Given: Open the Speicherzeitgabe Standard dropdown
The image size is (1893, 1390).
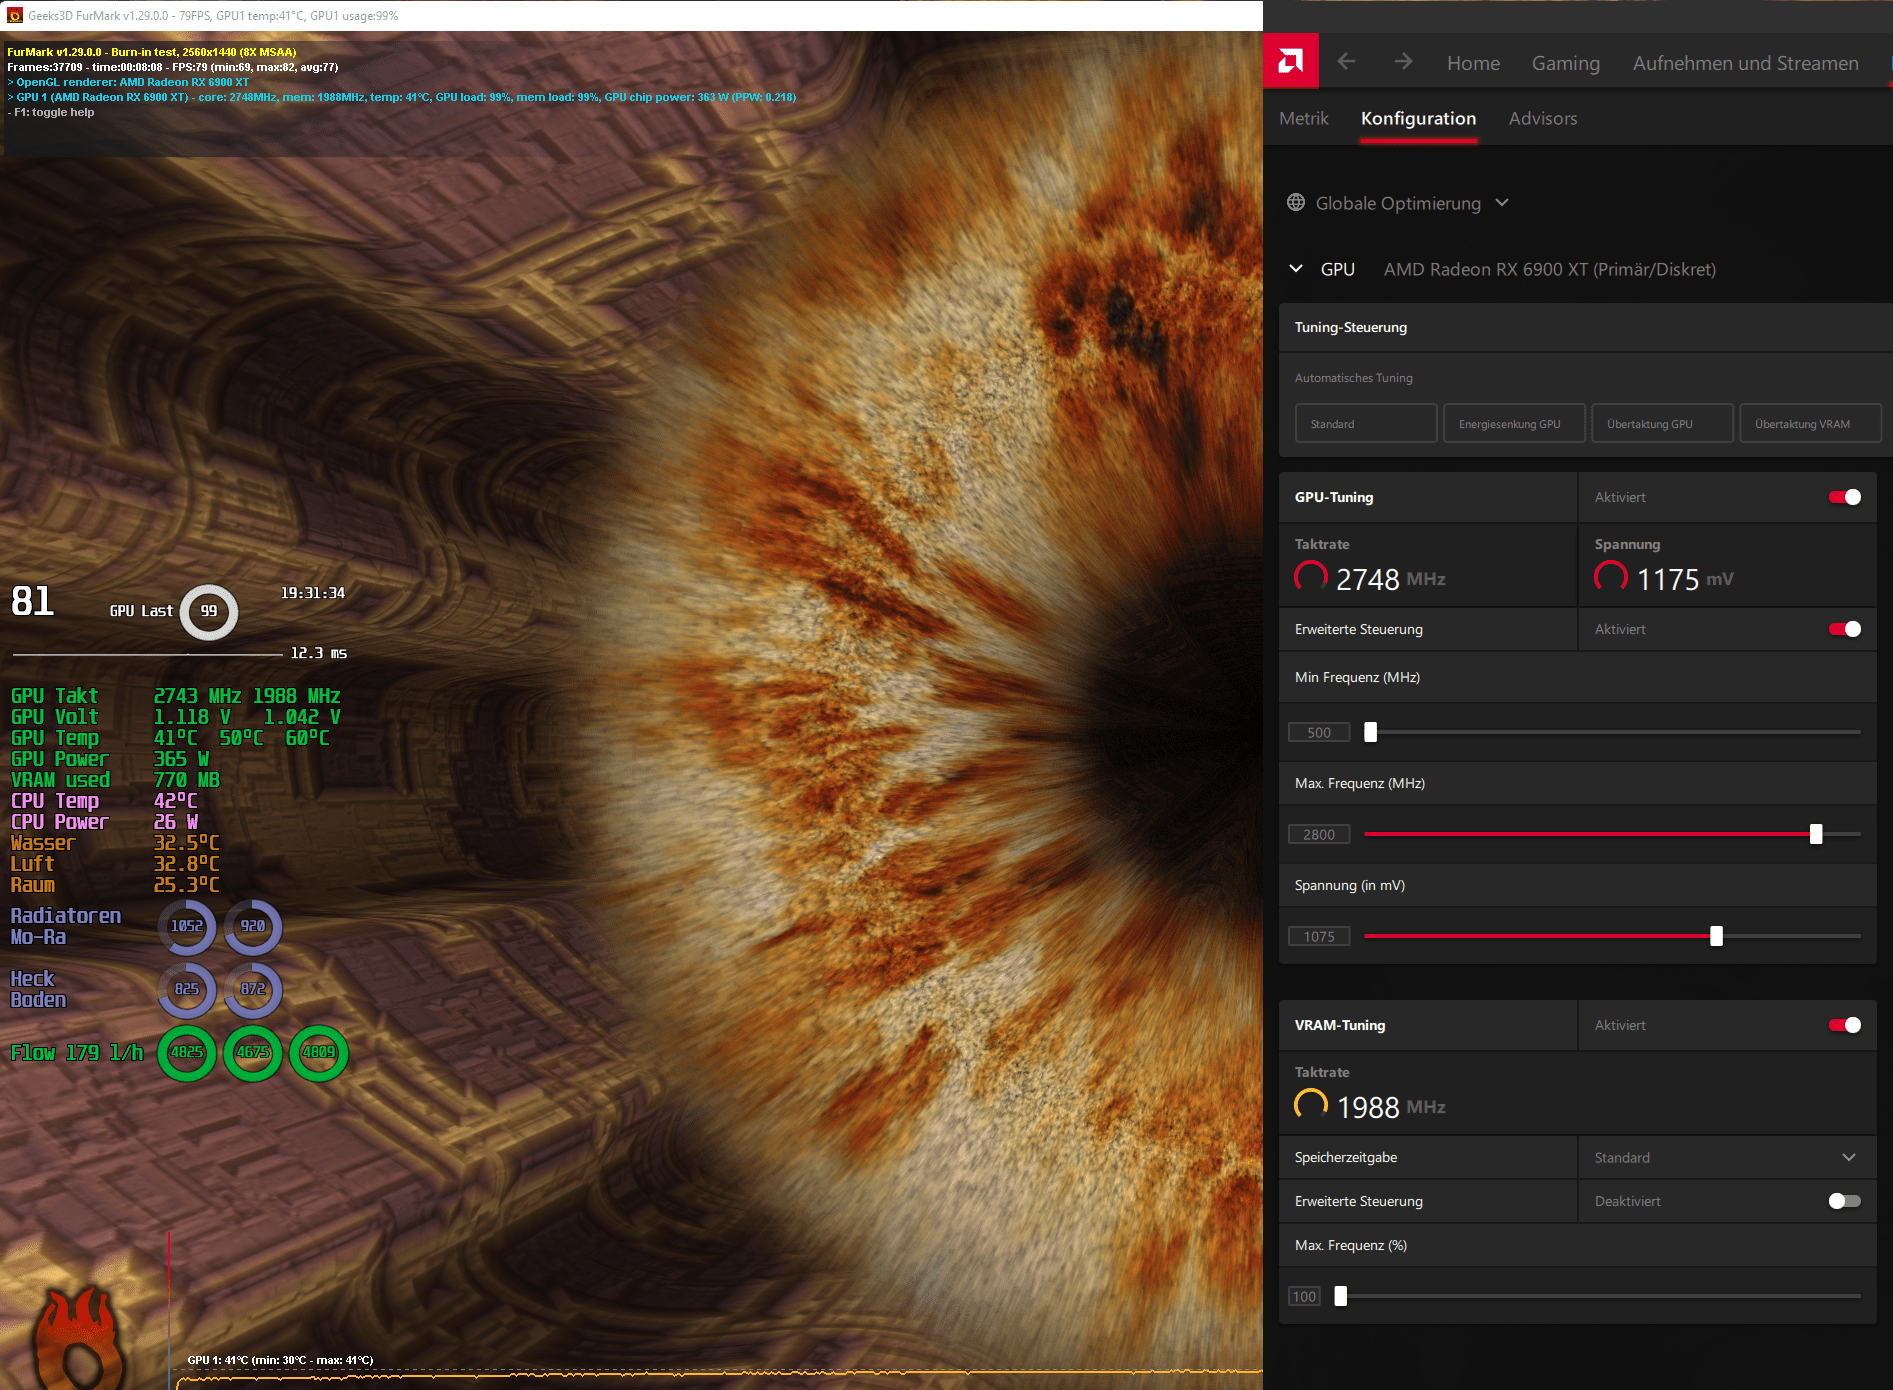Looking at the screenshot, I should click(1726, 1157).
